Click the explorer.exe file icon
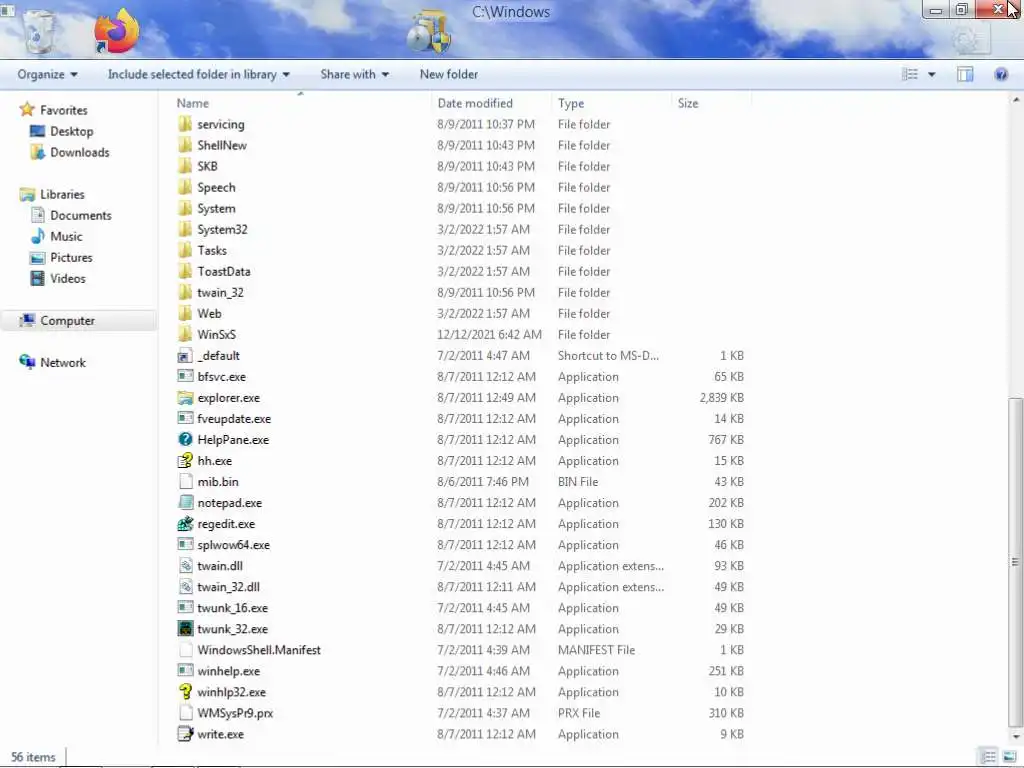1024x768 pixels. click(185, 398)
